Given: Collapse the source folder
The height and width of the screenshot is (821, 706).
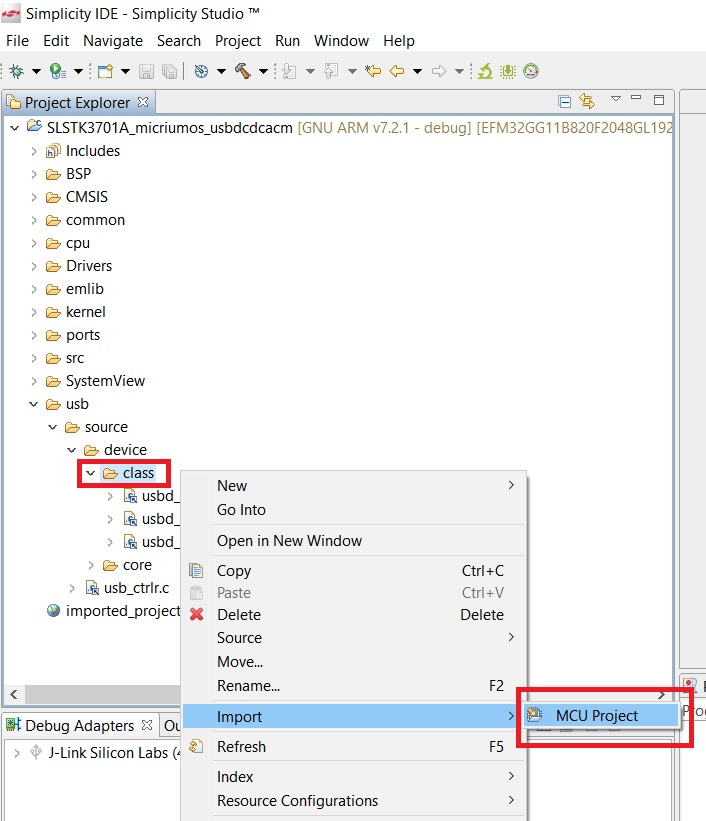Looking at the screenshot, I should point(52,427).
